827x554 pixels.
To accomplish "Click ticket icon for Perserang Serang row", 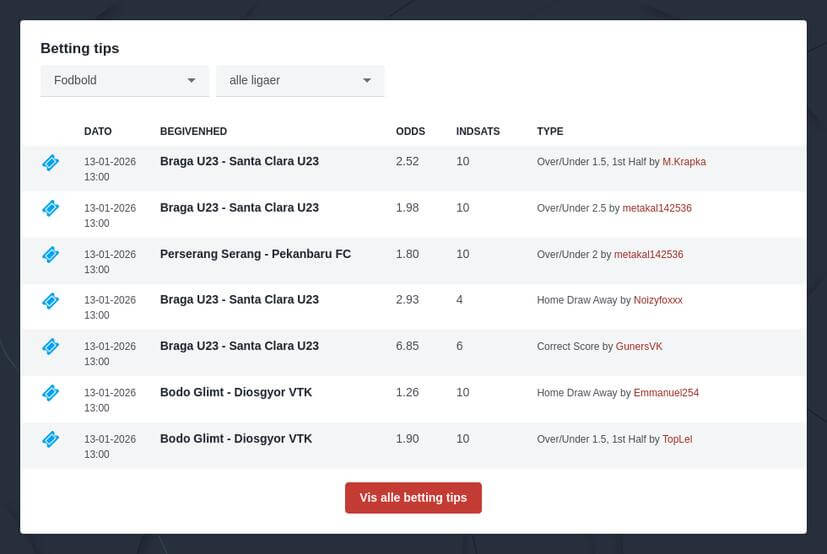I will click(51, 255).
